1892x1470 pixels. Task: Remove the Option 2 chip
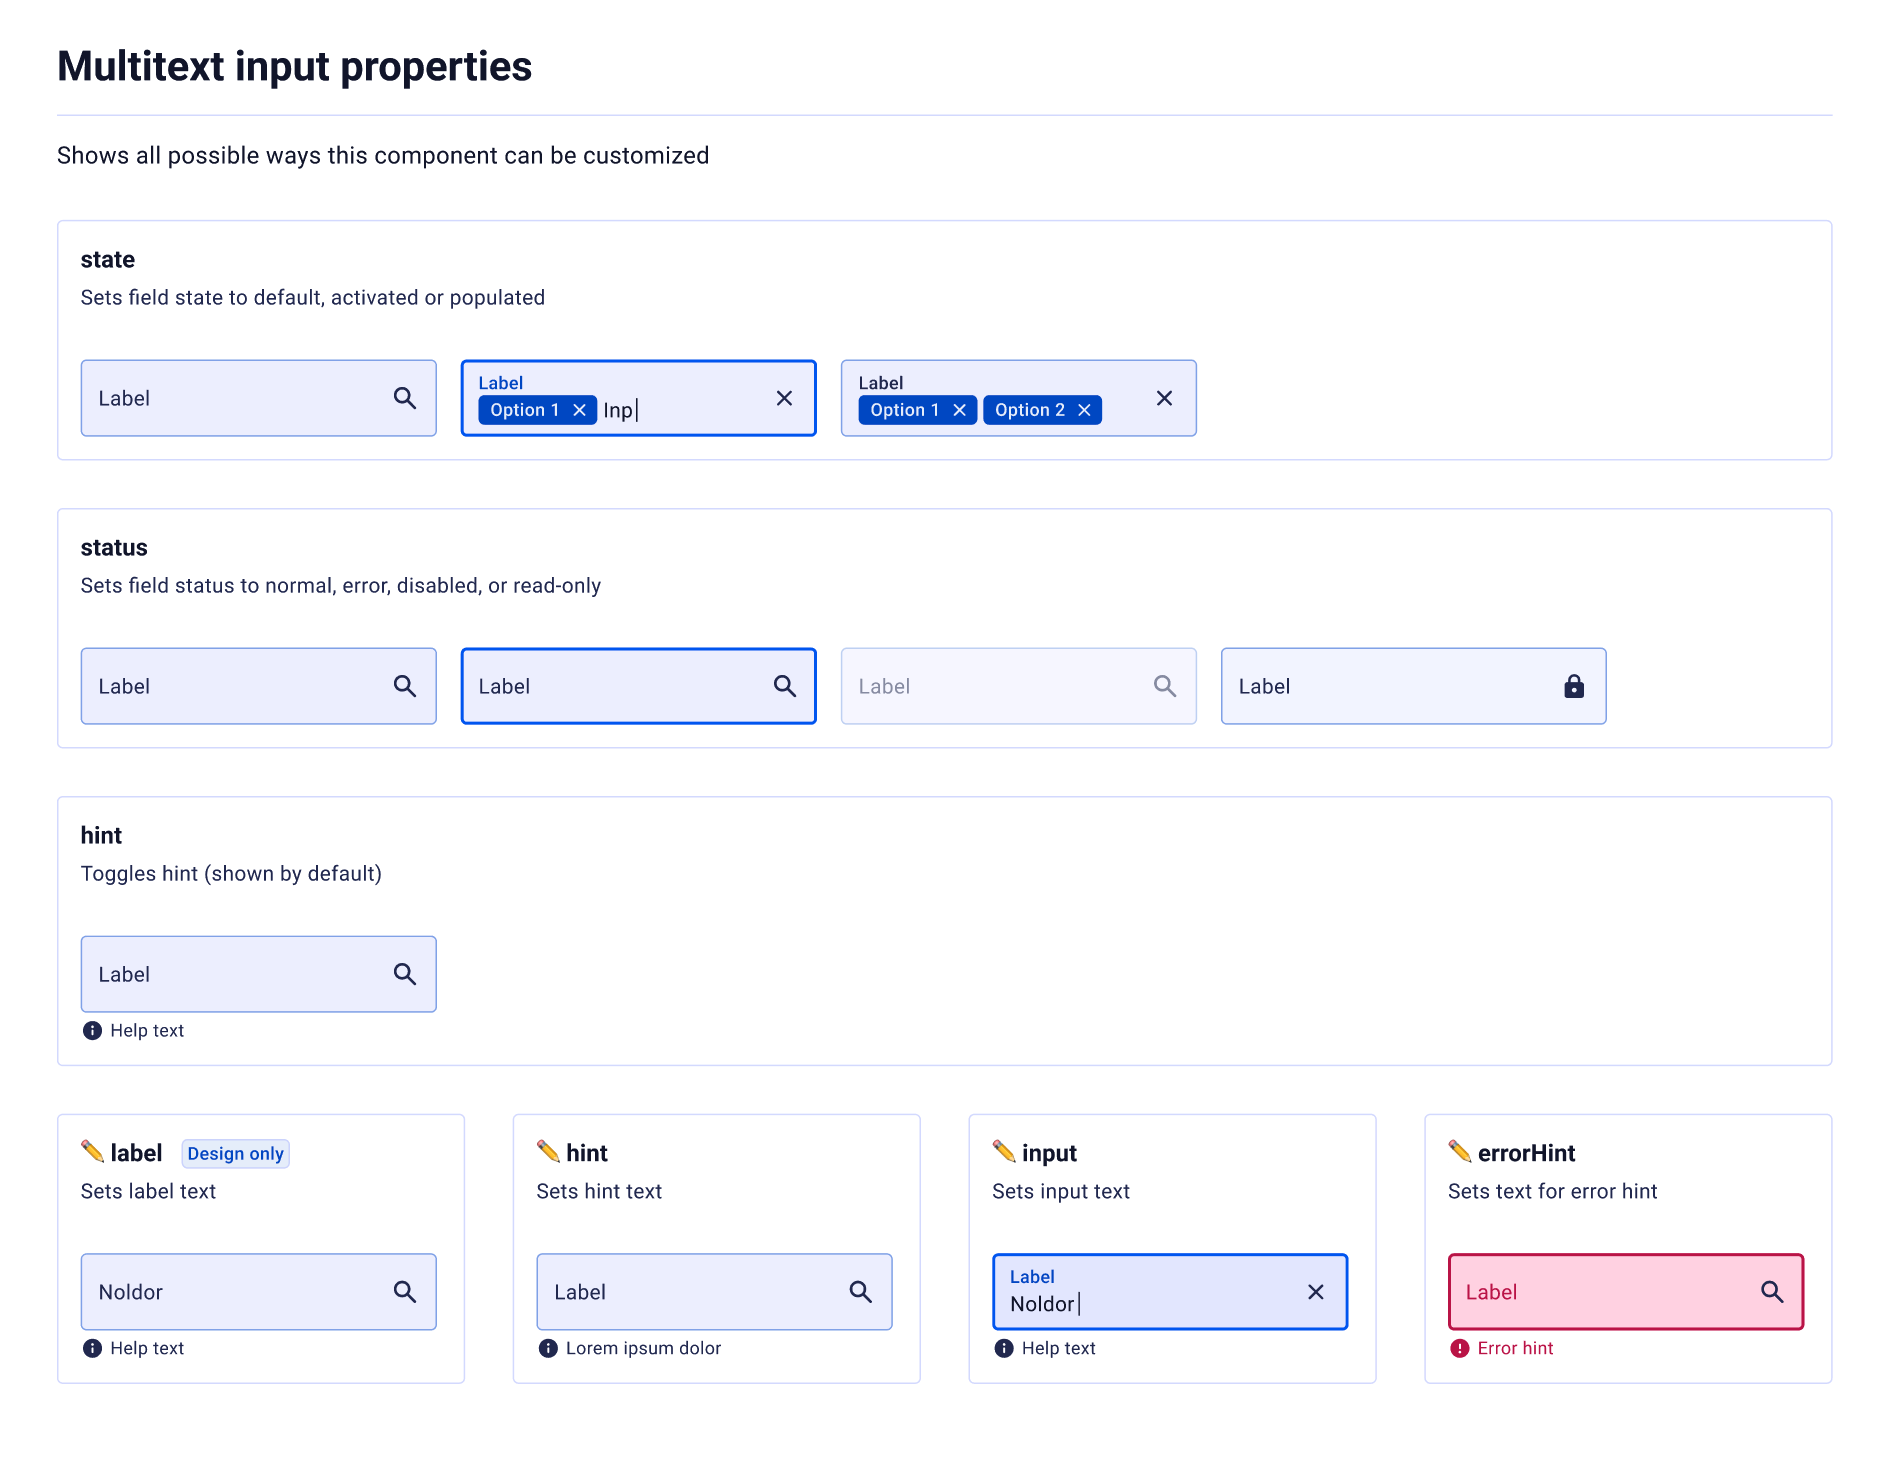pyautogui.click(x=1084, y=410)
